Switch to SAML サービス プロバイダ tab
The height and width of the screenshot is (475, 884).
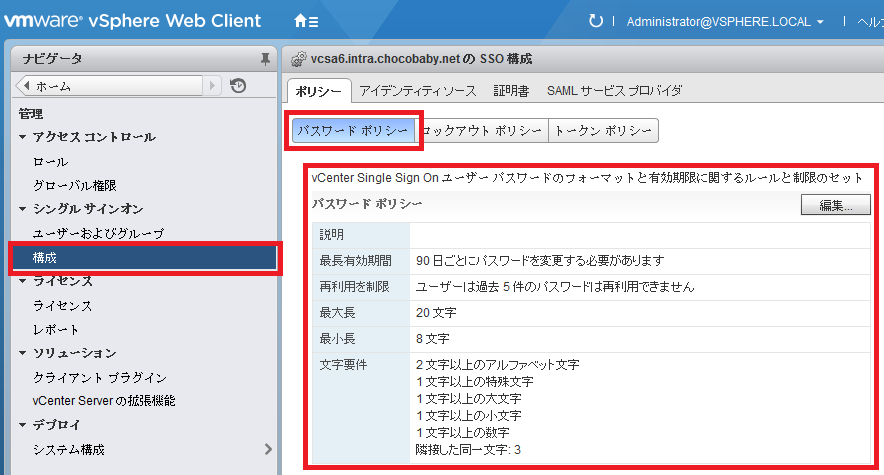(615, 91)
